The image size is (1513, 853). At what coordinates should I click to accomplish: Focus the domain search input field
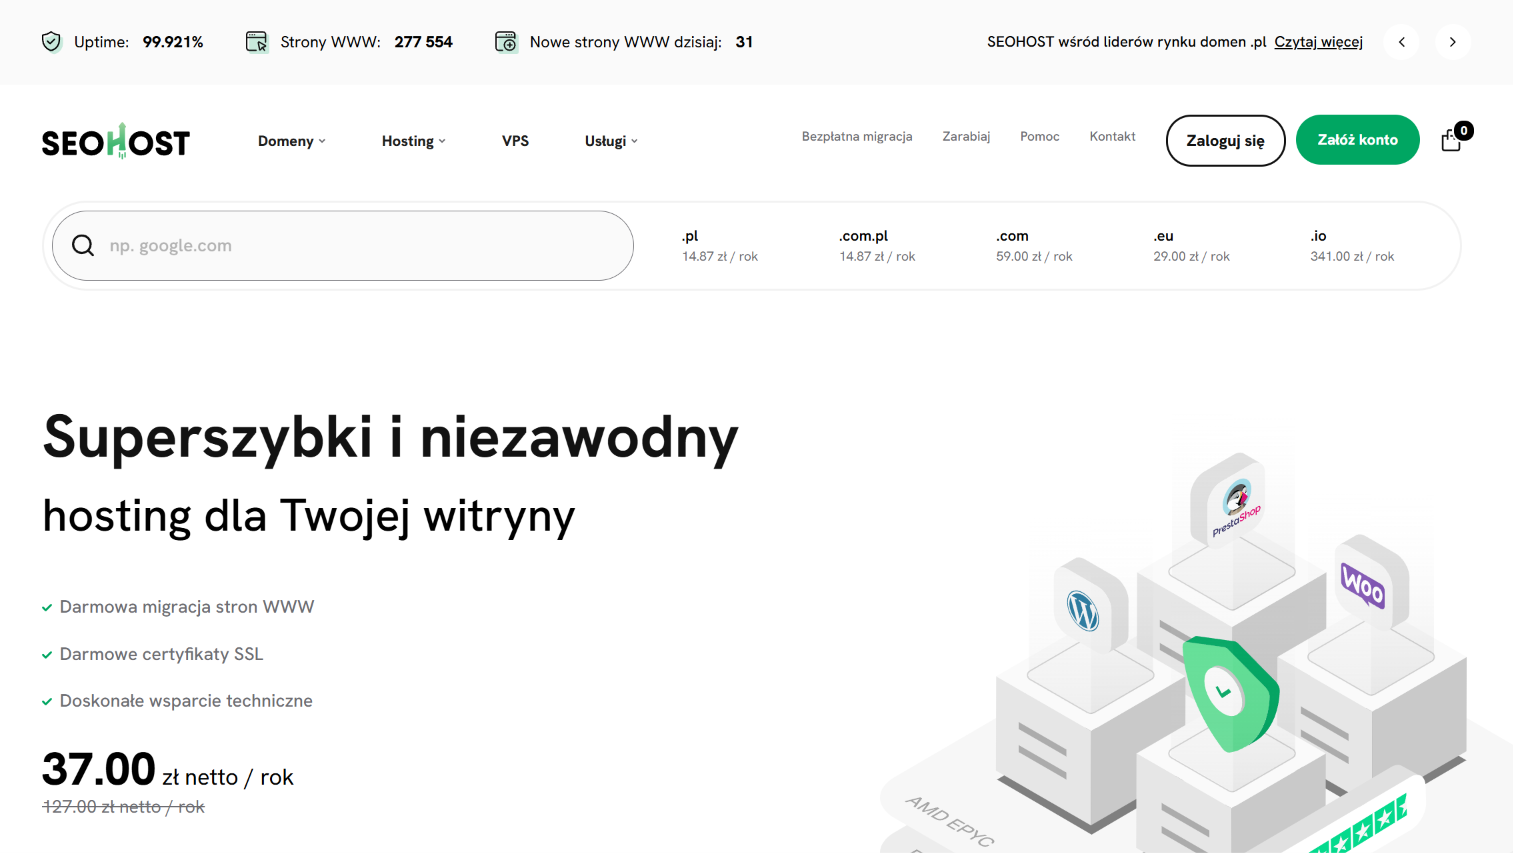(x=343, y=246)
